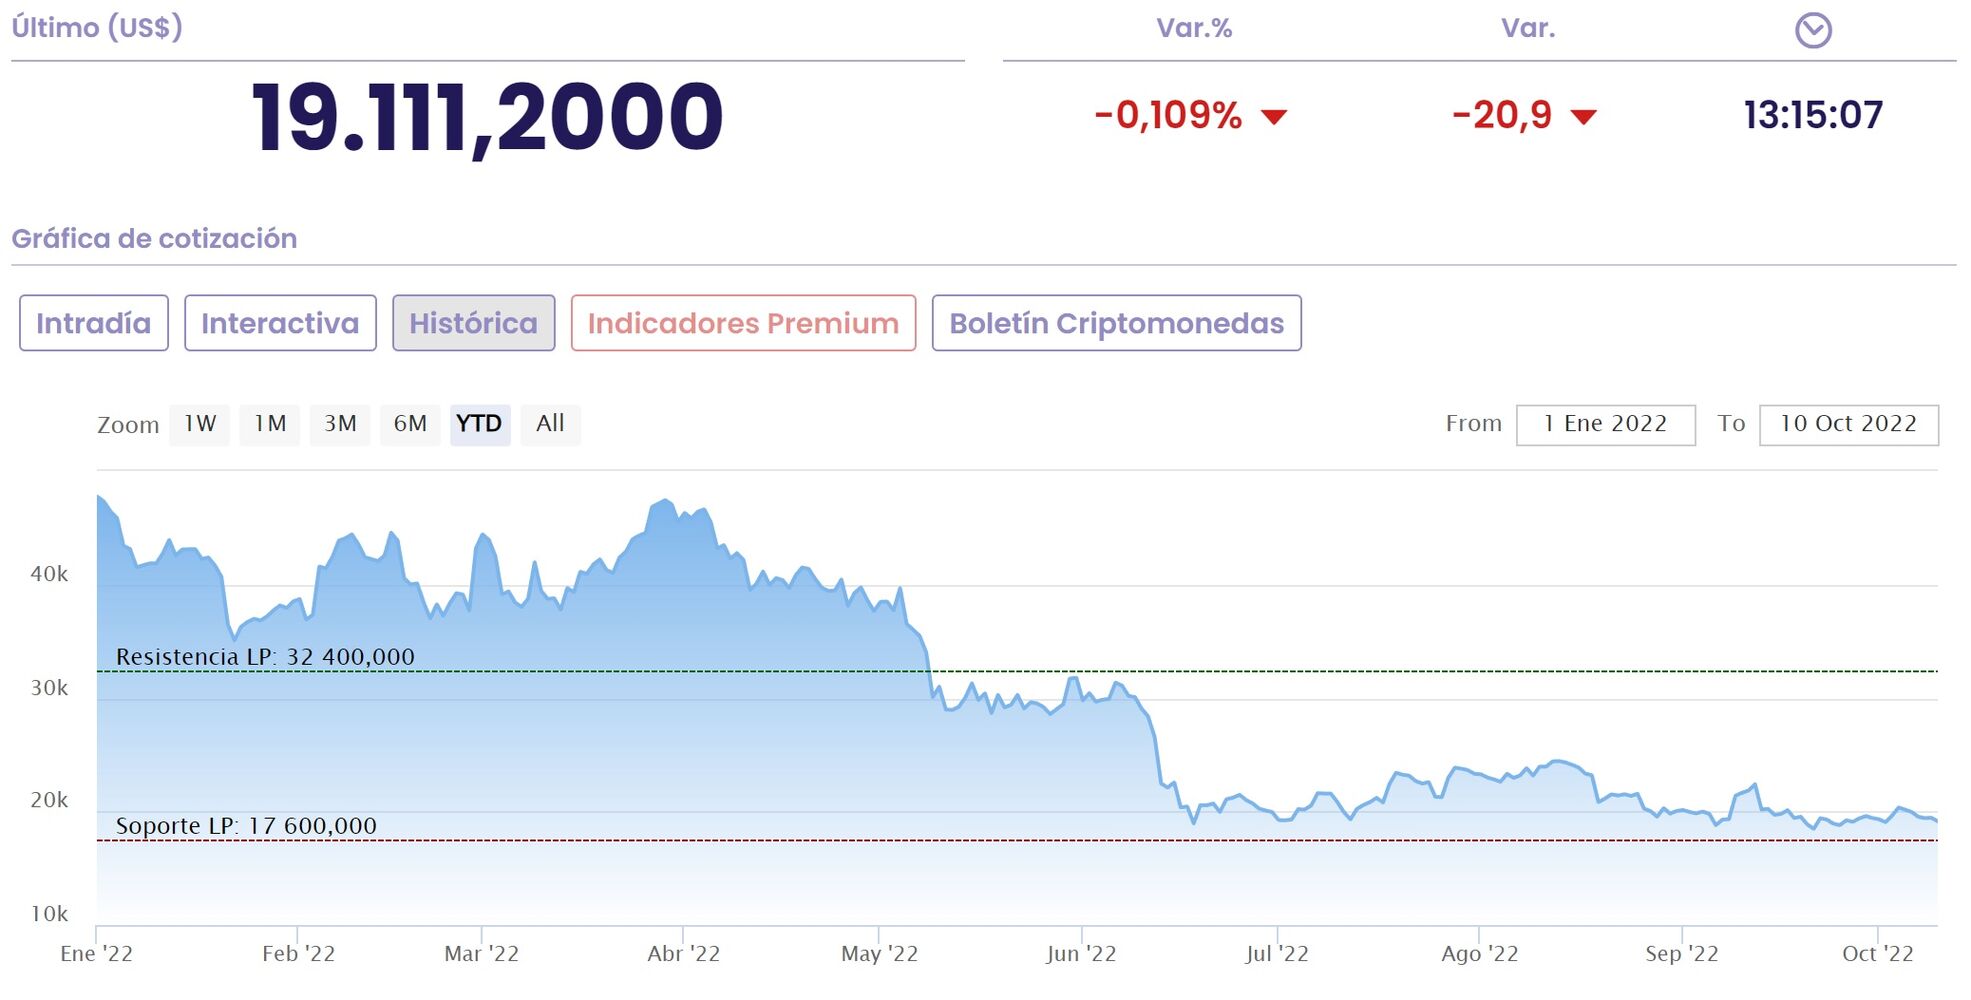1971x1000 pixels.
Task: Choose the 6M zoom range
Action: (x=410, y=424)
